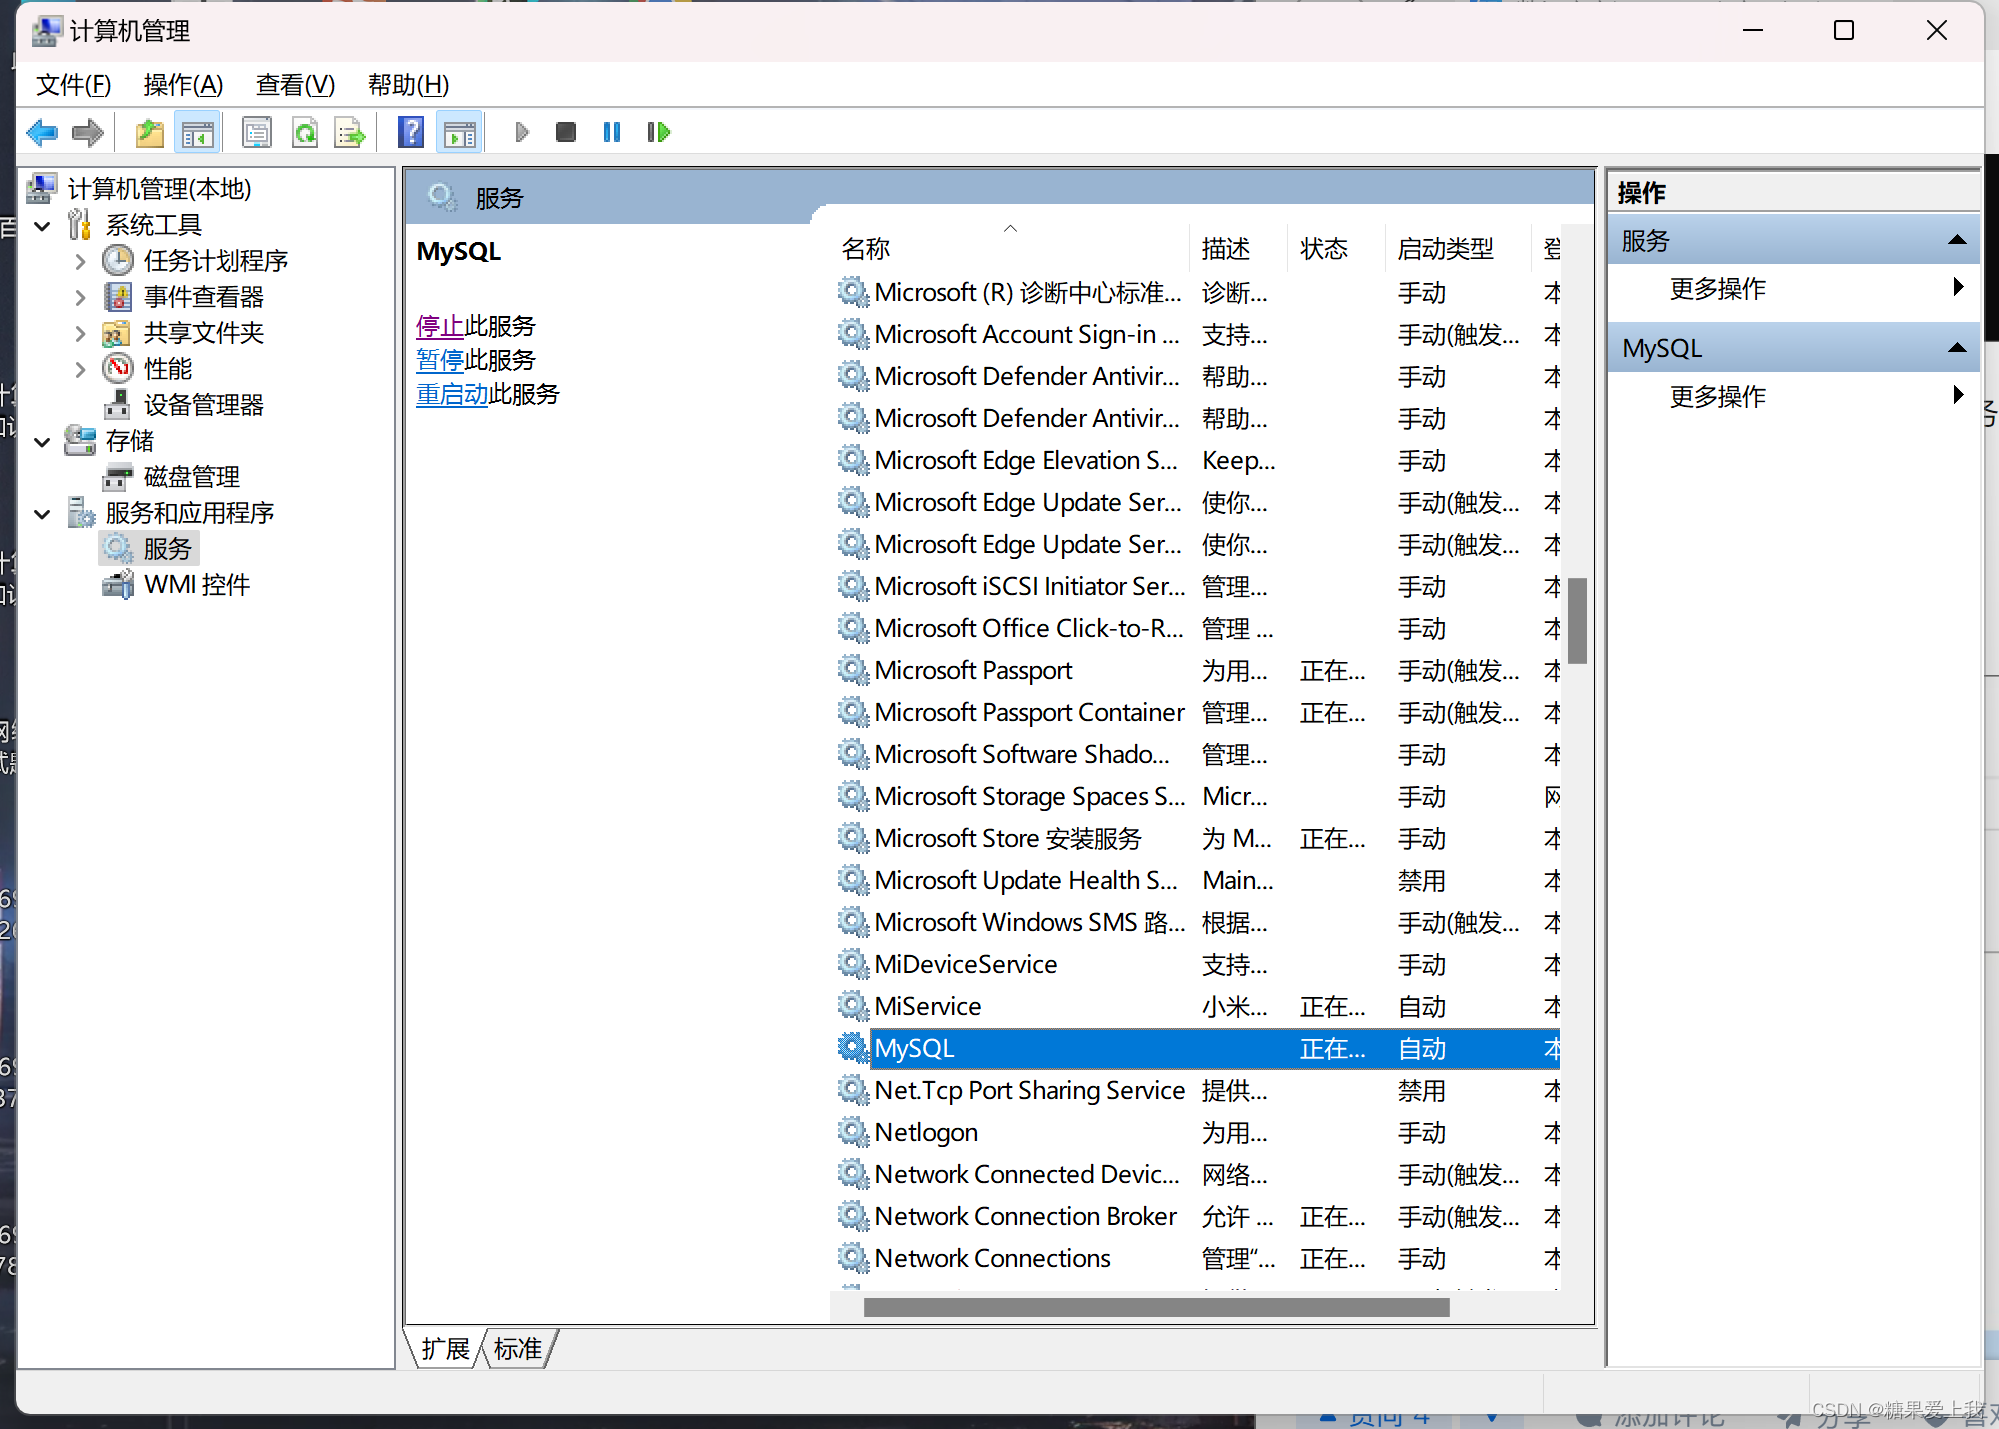This screenshot has width=1999, height=1429.
Task: Click gear icon of MySQL service row
Action: pyautogui.click(x=852, y=1048)
